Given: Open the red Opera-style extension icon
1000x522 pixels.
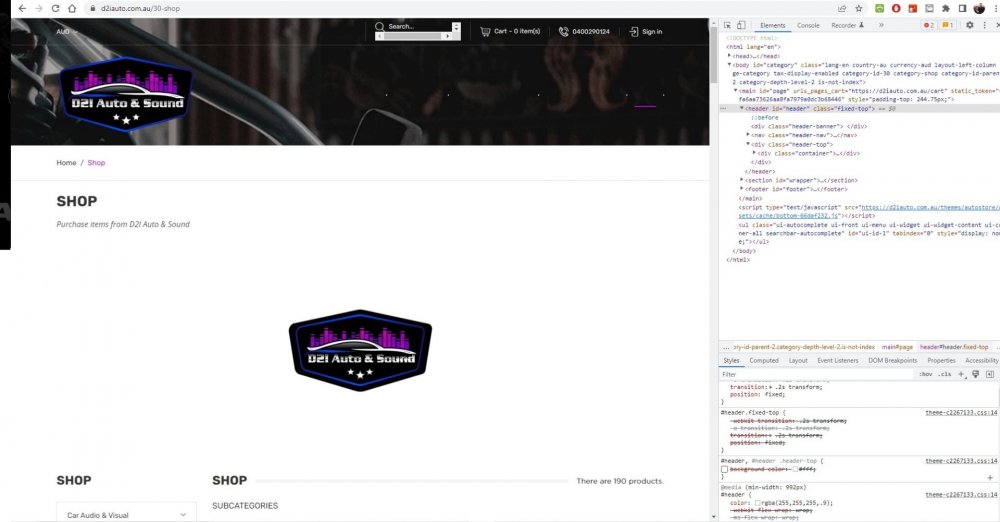Looking at the screenshot, I should pyautogui.click(x=896, y=8).
